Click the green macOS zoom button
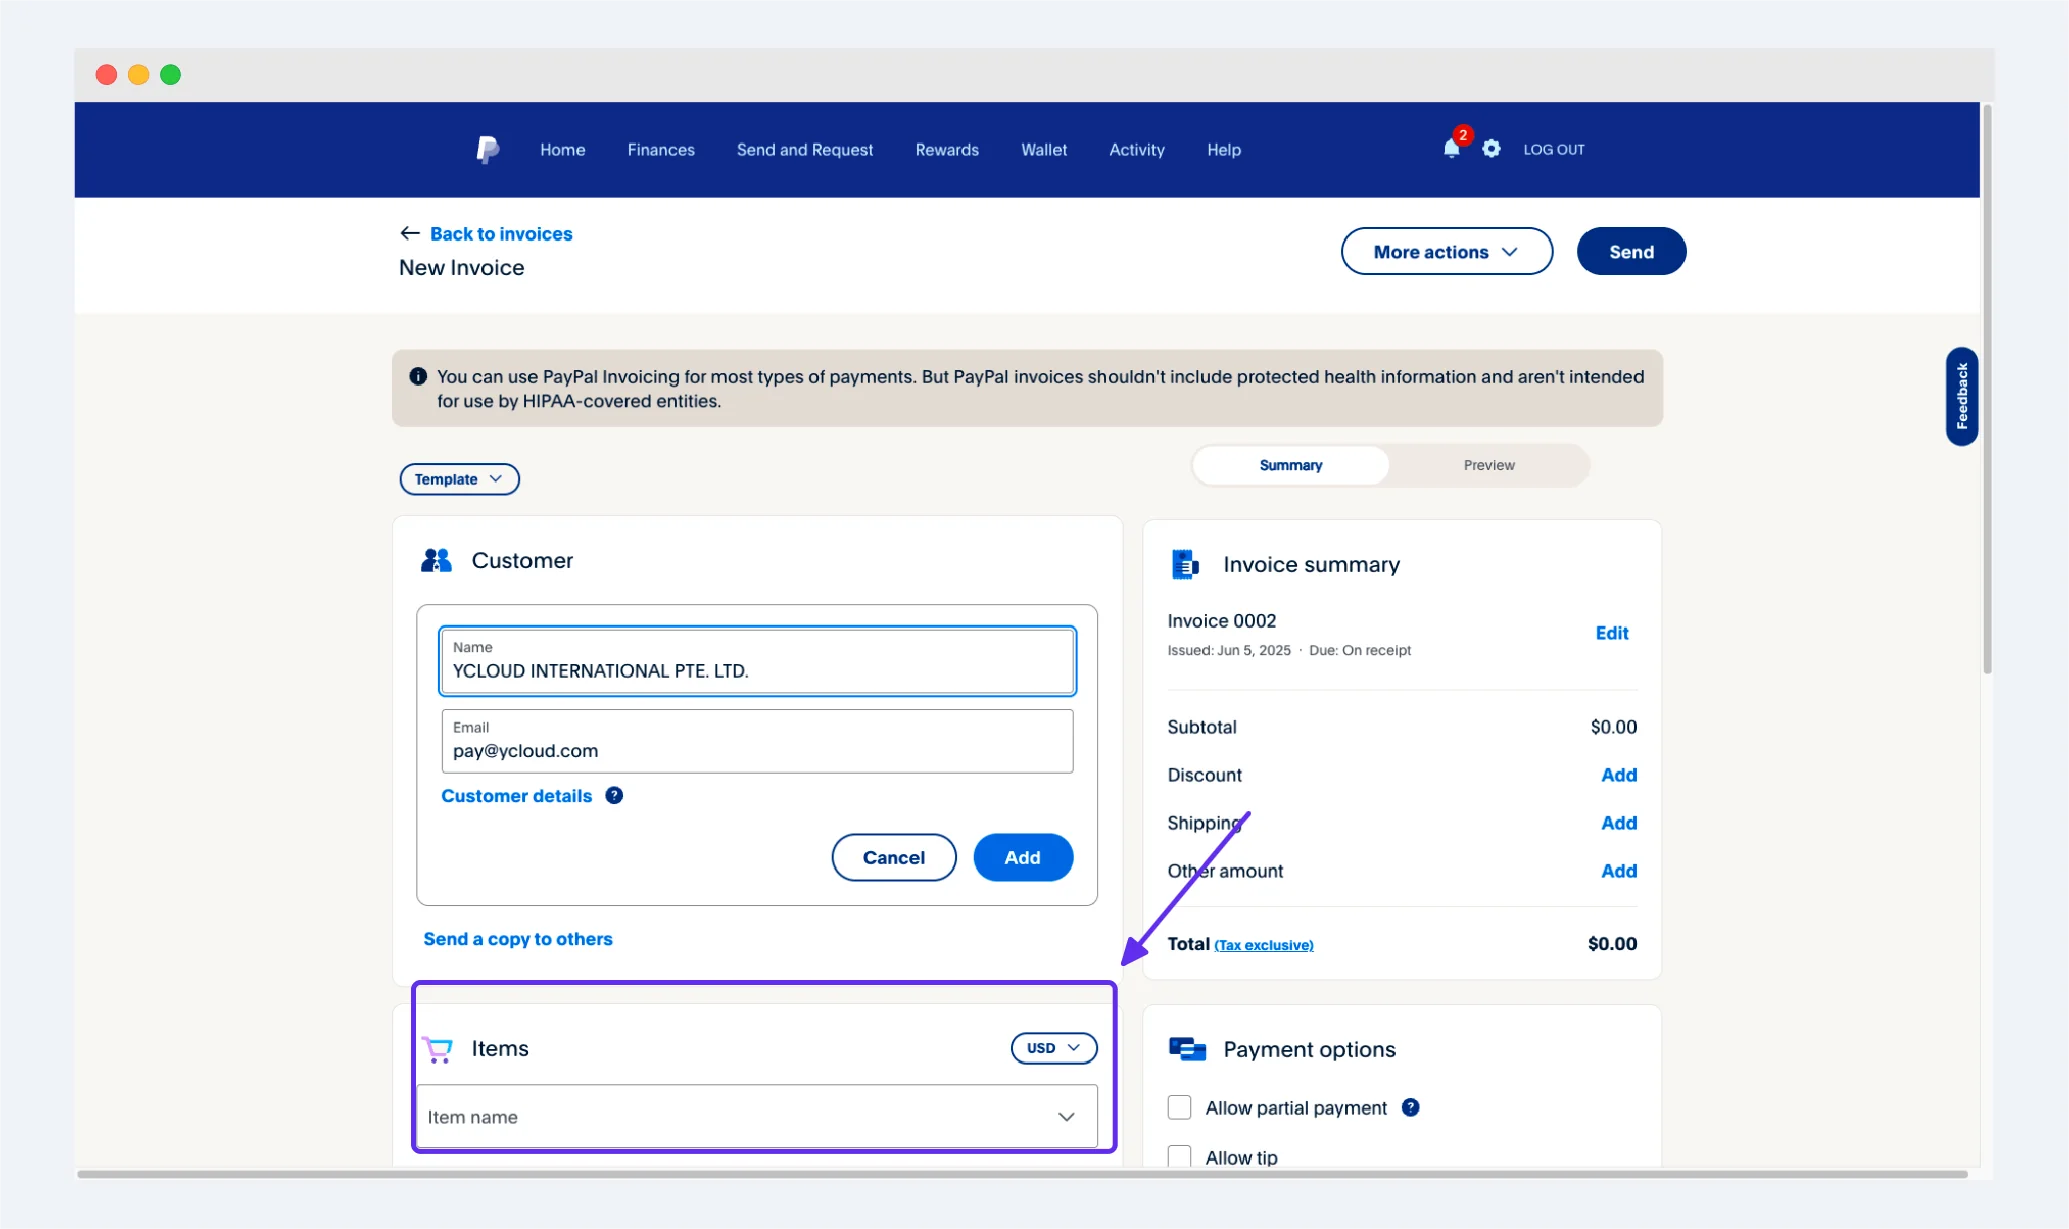The height and width of the screenshot is (1229, 2069). coord(171,75)
